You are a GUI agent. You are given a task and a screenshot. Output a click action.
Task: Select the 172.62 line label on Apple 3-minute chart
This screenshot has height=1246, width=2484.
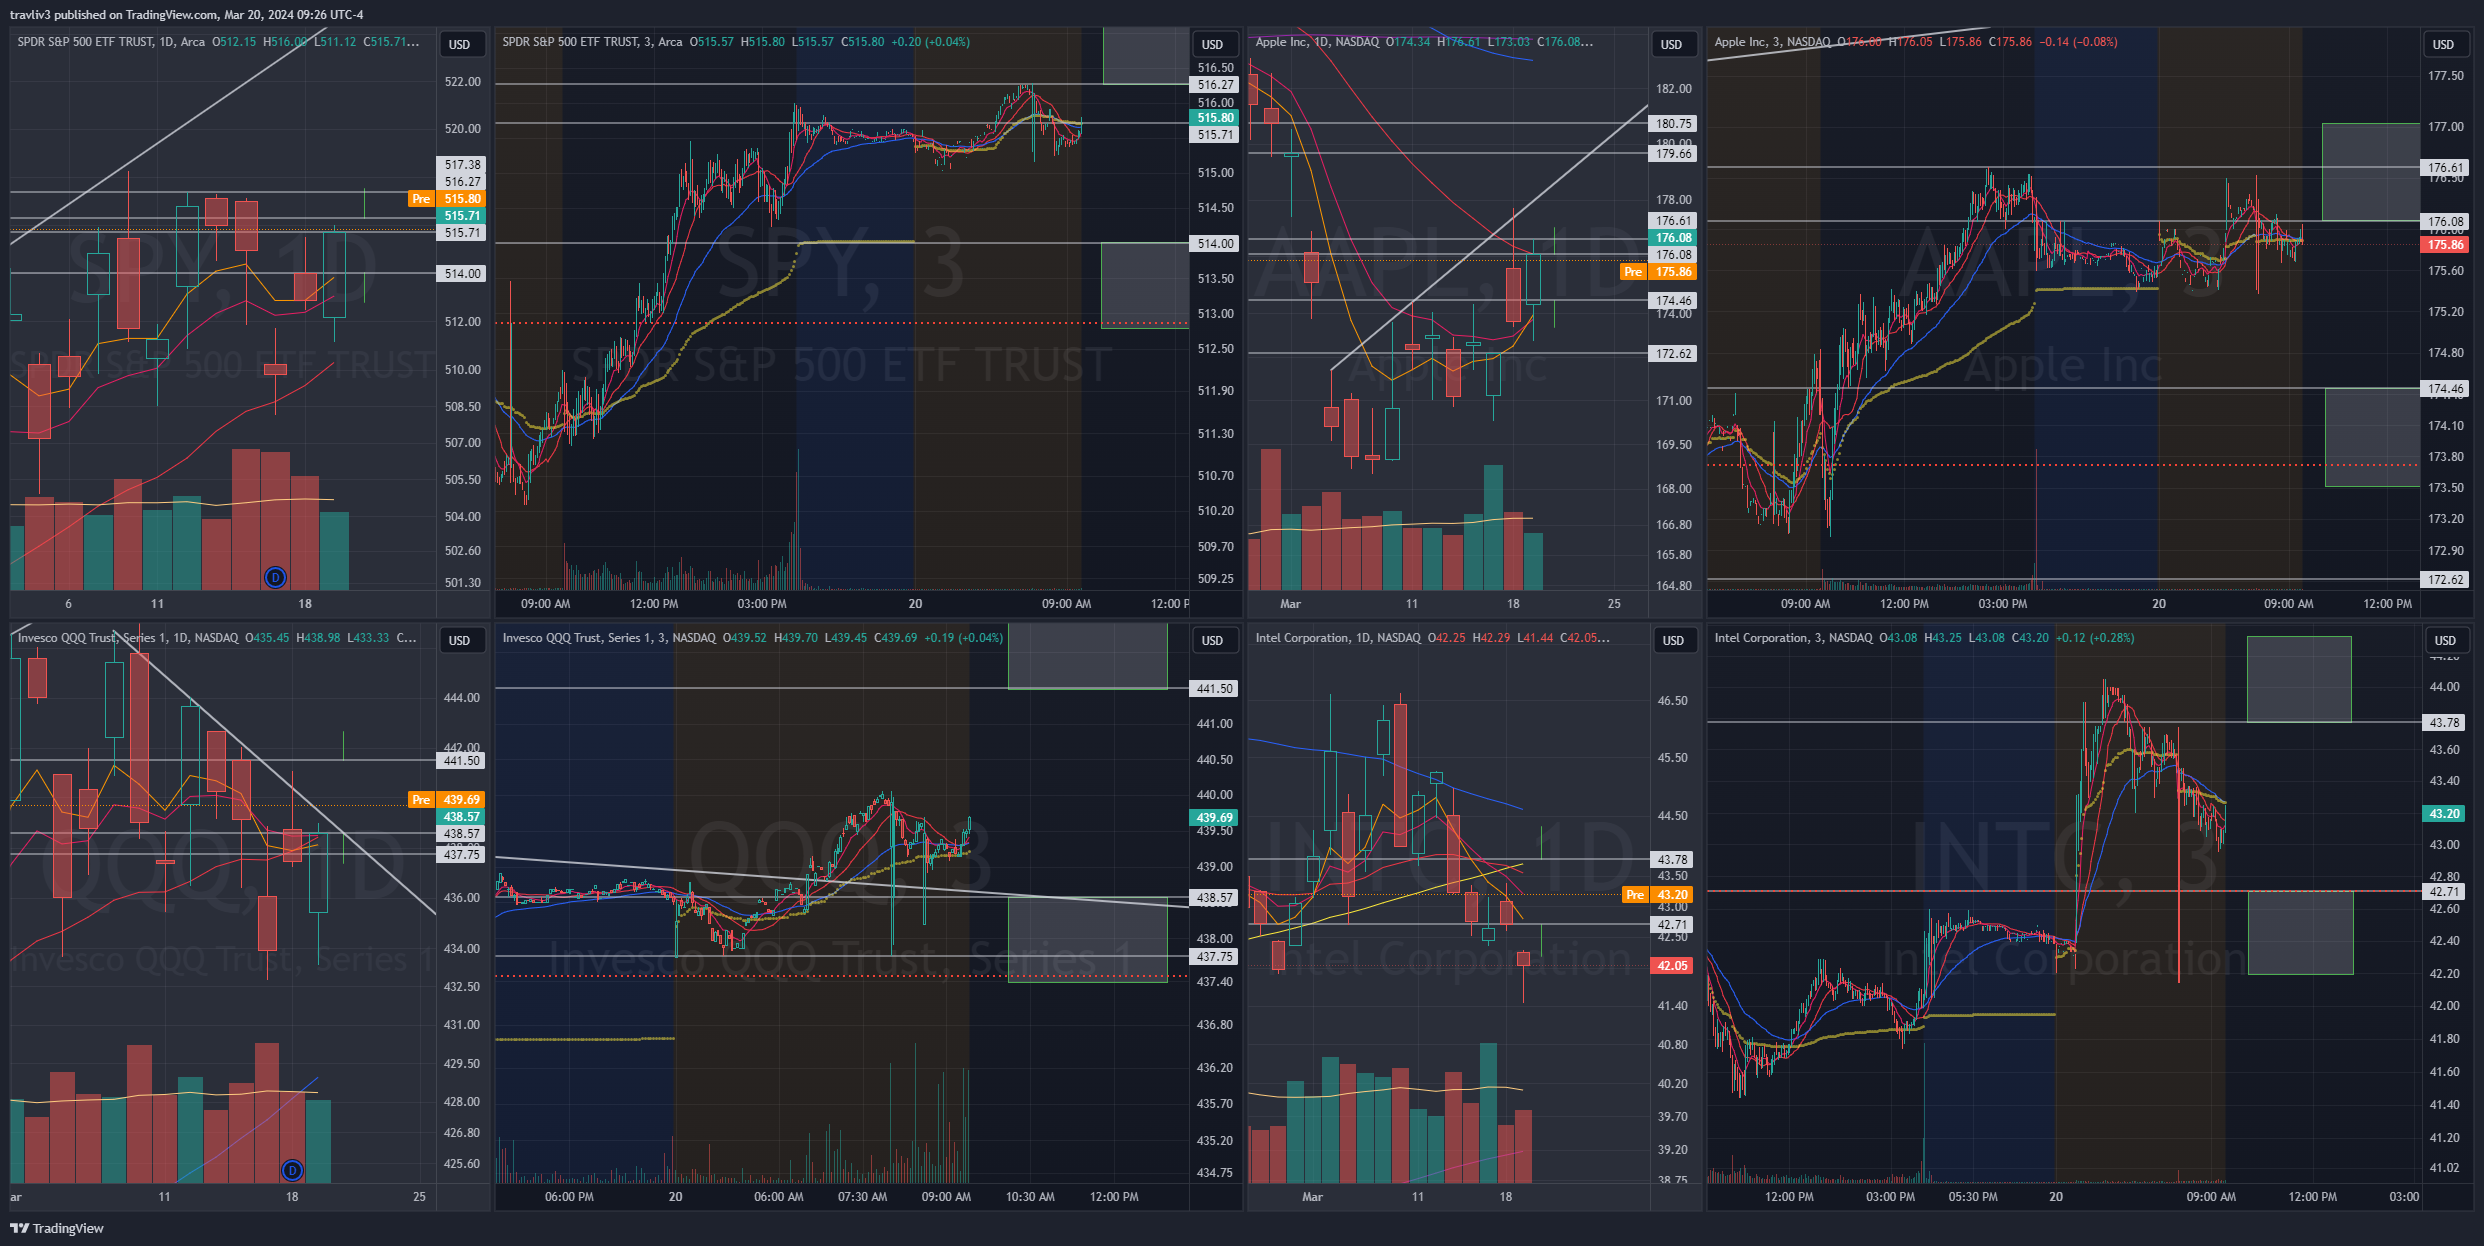(x=2446, y=580)
